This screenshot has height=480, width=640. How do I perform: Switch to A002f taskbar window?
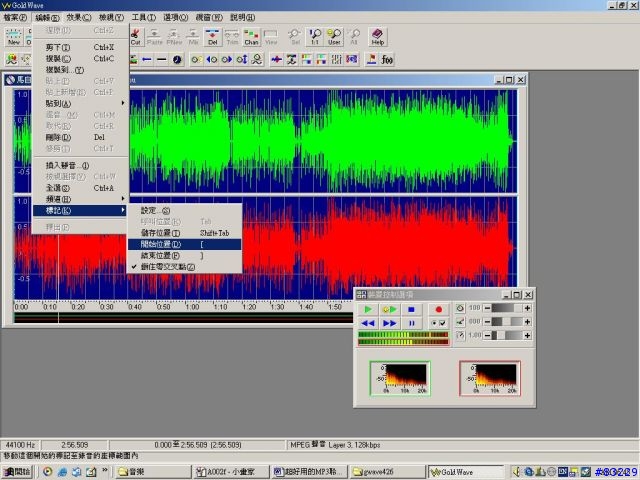(231, 471)
